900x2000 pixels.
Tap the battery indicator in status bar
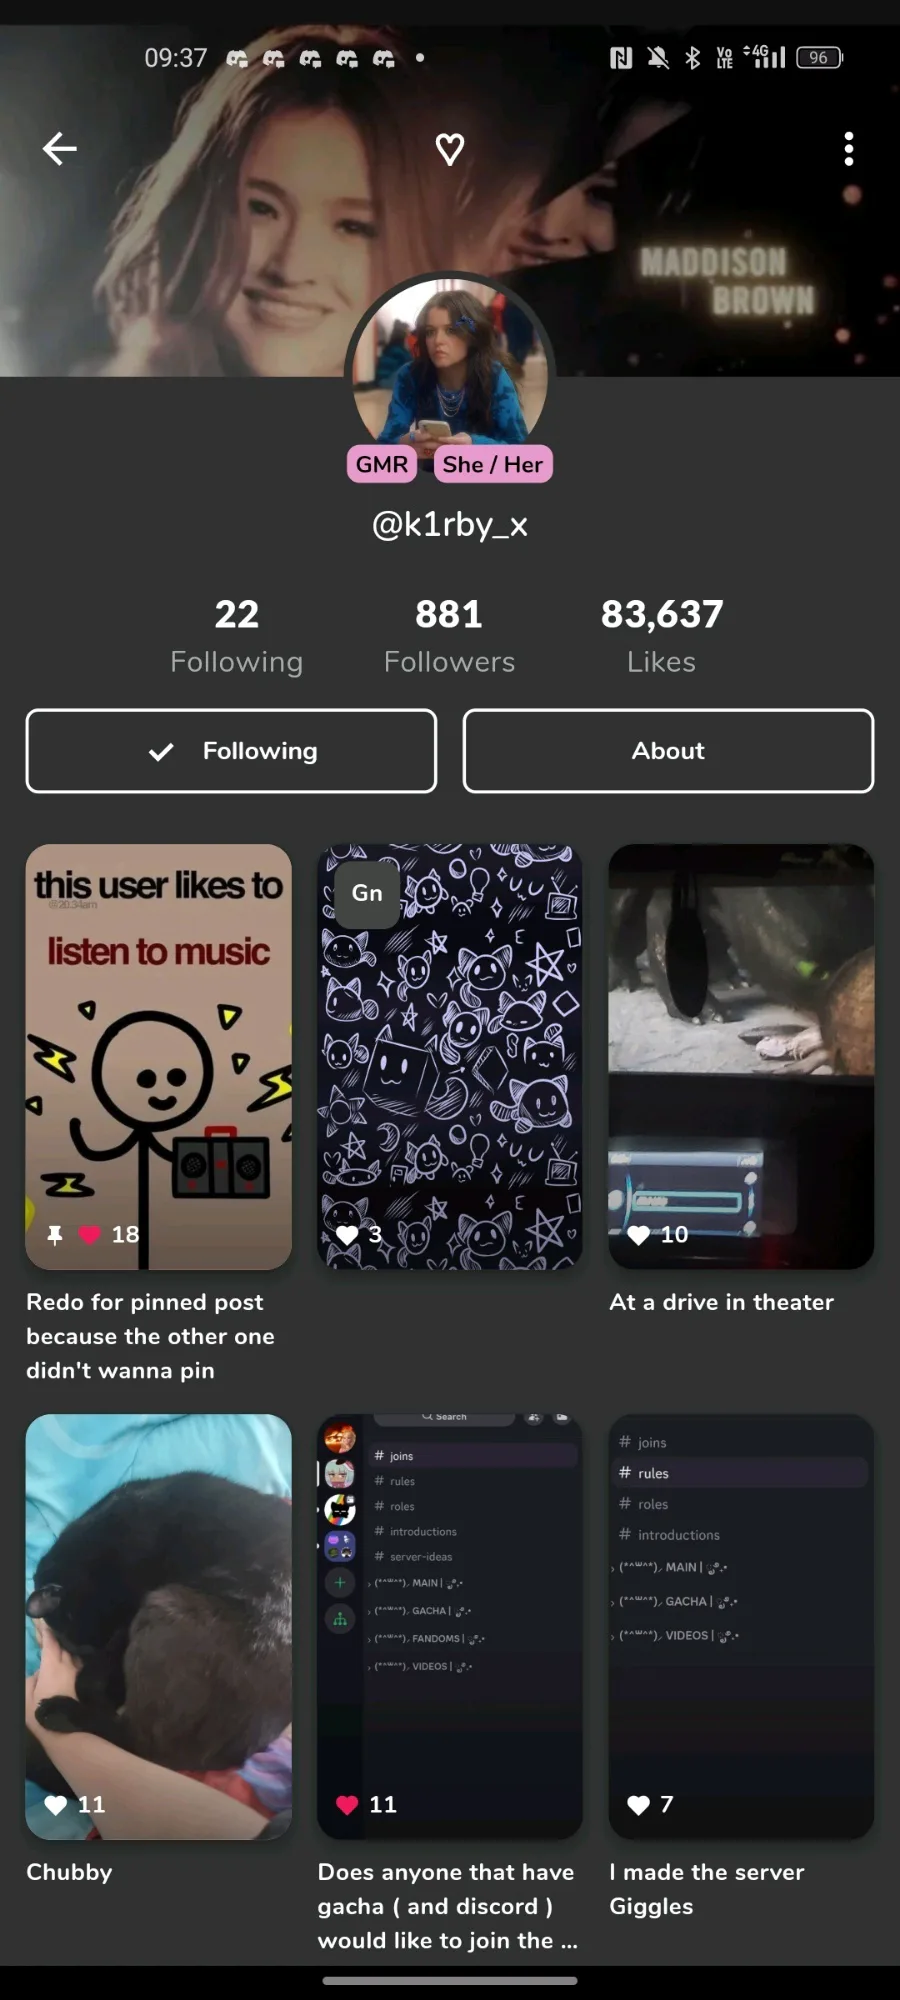[820, 58]
